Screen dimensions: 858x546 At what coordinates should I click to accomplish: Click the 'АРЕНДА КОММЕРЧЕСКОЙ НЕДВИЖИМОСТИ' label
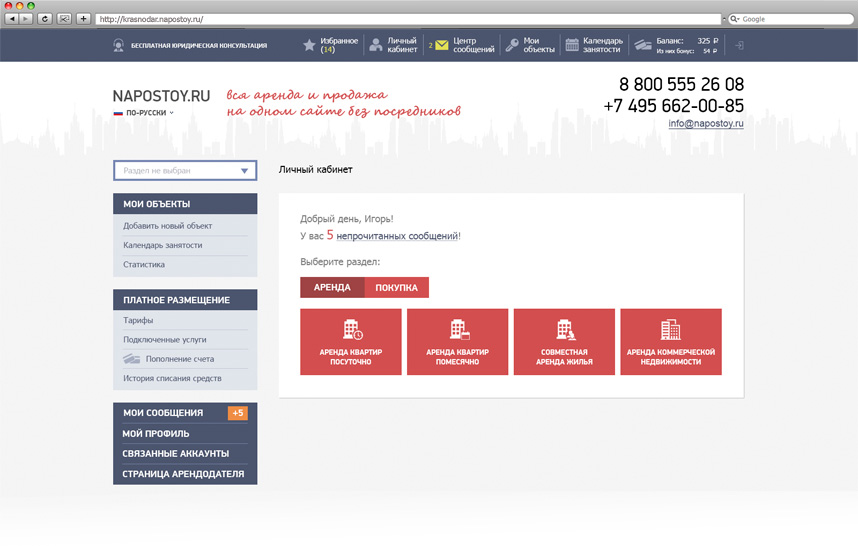(671, 357)
